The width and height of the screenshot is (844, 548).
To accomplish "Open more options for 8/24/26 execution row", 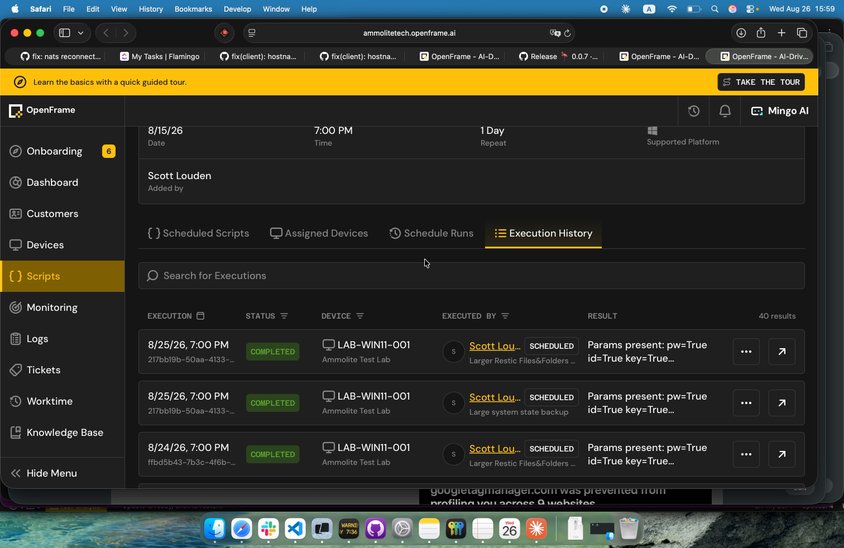I will [x=746, y=454].
